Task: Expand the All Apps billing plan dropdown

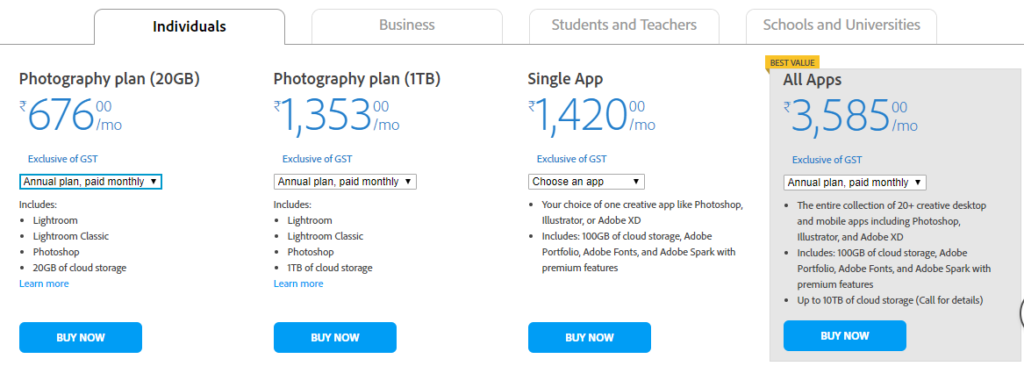Action: click(855, 182)
